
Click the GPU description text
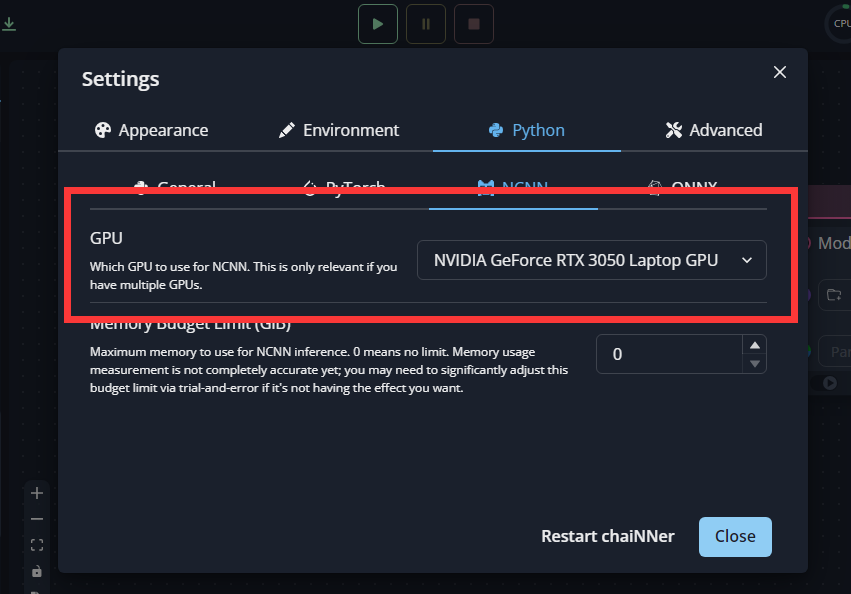point(243,276)
